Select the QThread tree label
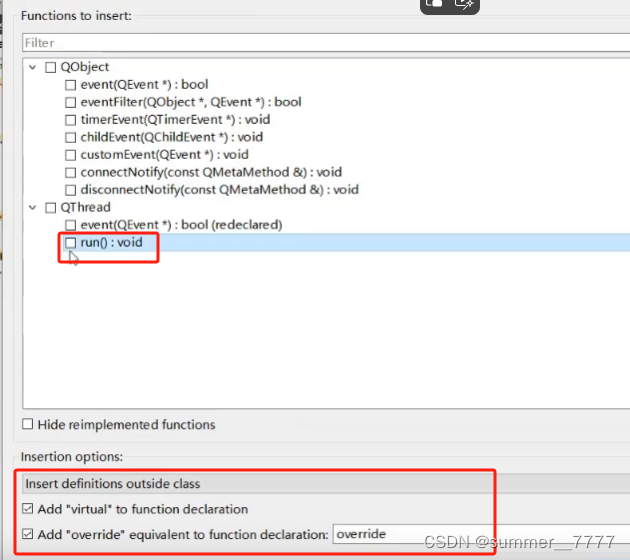The image size is (630, 560). (x=86, y=207)
